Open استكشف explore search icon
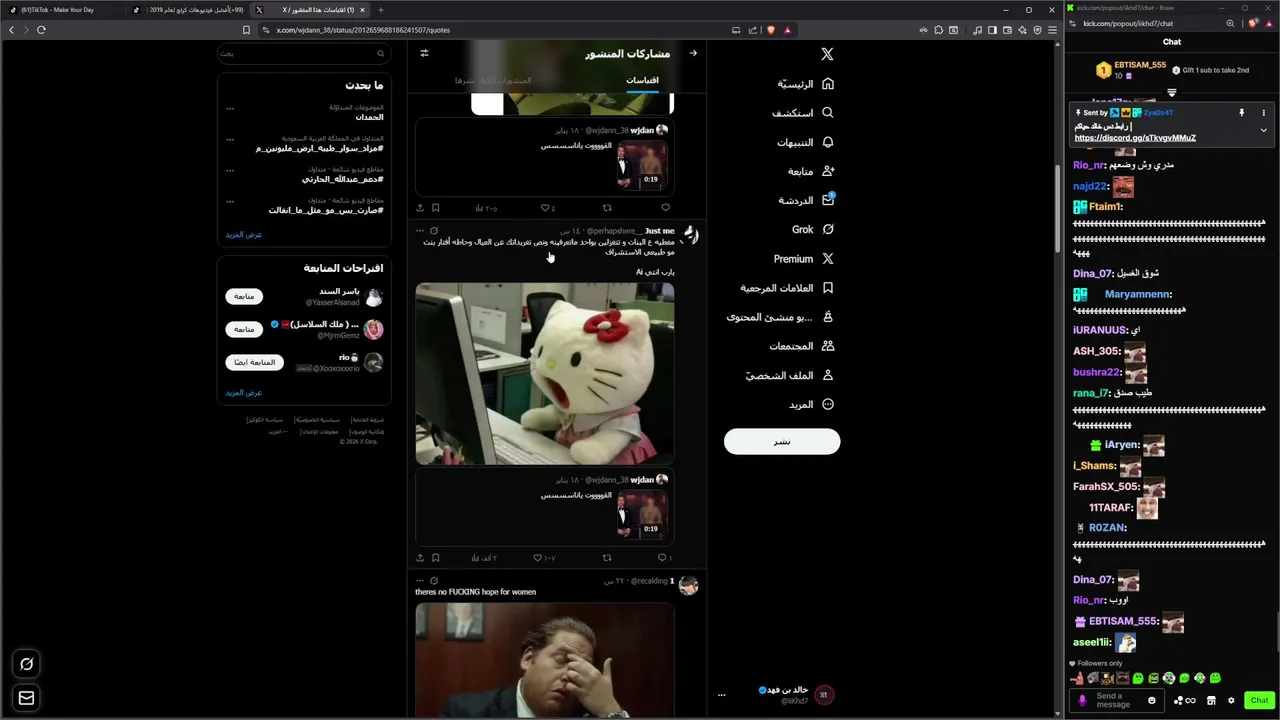The width and height of the screenshot is (1280, 720). coord(827,113)
